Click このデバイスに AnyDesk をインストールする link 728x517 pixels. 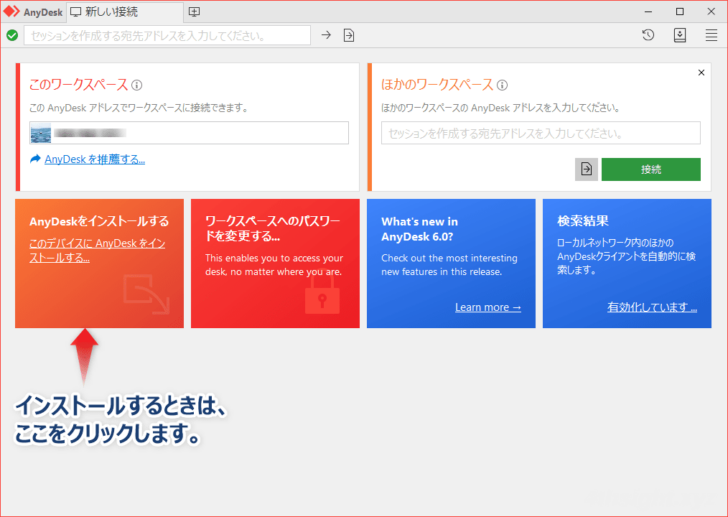98,250
